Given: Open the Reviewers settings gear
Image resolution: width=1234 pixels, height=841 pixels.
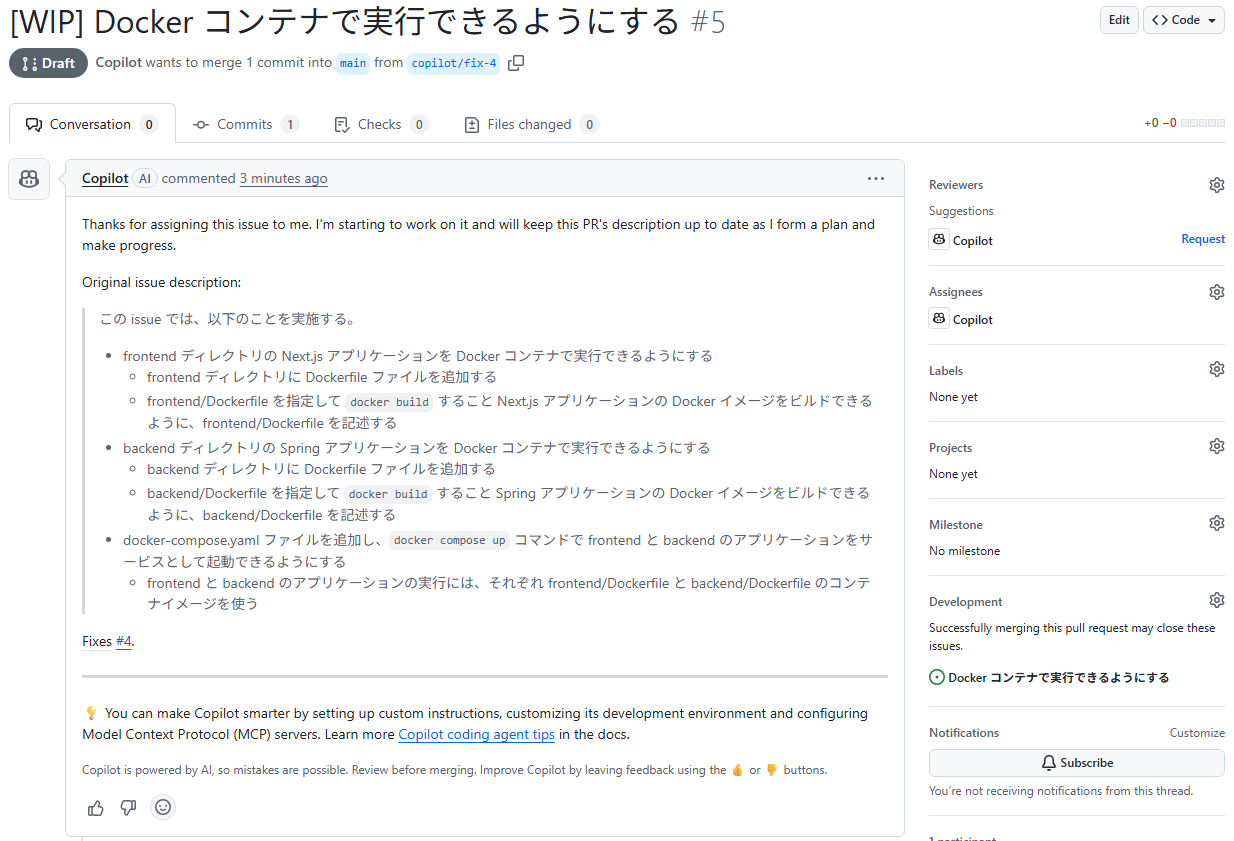Looking at the screenshot, I should pyautogui.click(x=1216, y=185).
